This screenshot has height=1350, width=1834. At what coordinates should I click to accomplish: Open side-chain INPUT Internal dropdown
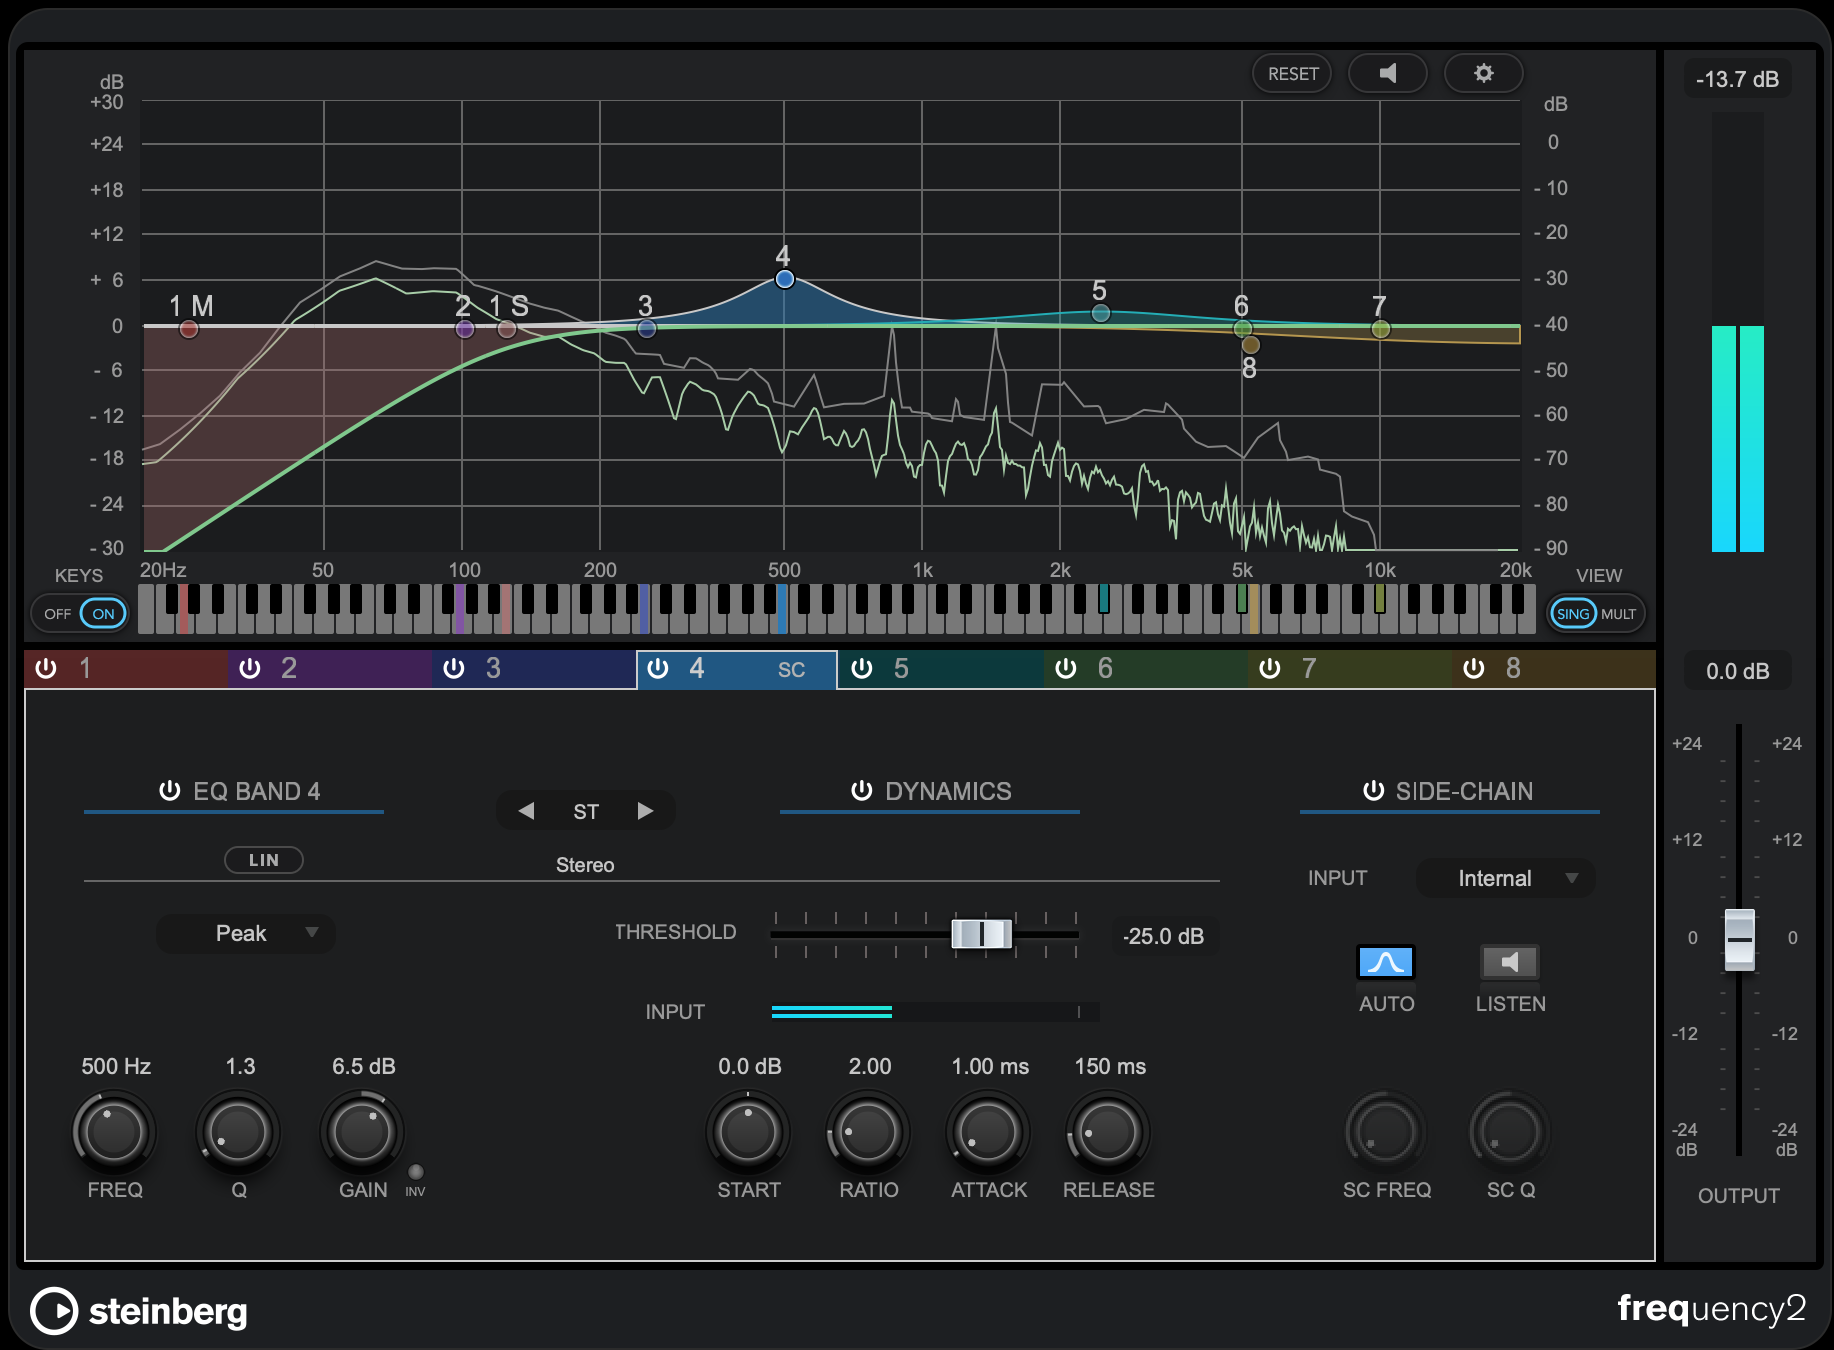click(1505, 878)
